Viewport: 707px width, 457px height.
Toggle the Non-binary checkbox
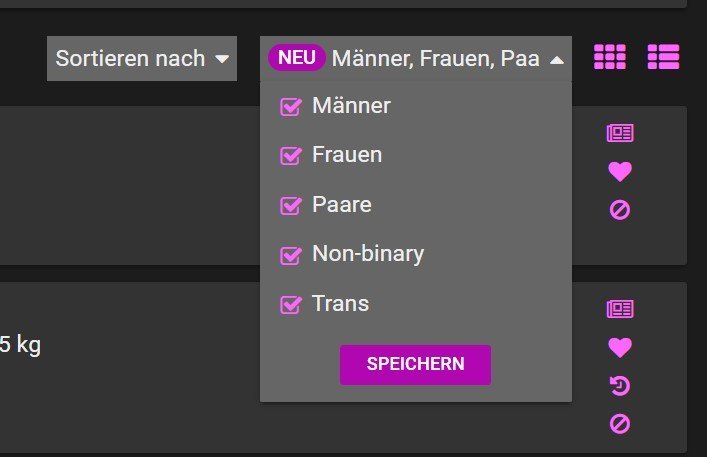(x=291, y=255)
